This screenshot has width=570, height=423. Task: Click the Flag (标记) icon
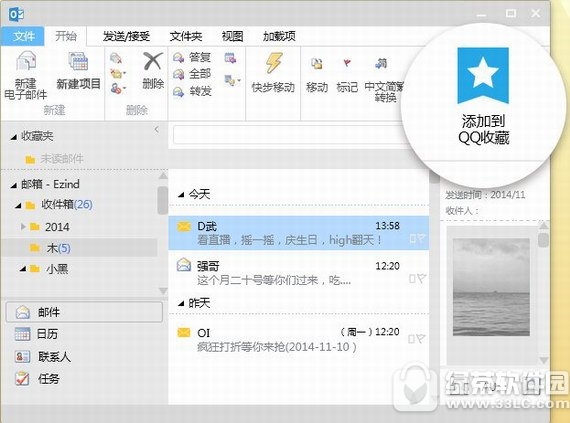347,64
